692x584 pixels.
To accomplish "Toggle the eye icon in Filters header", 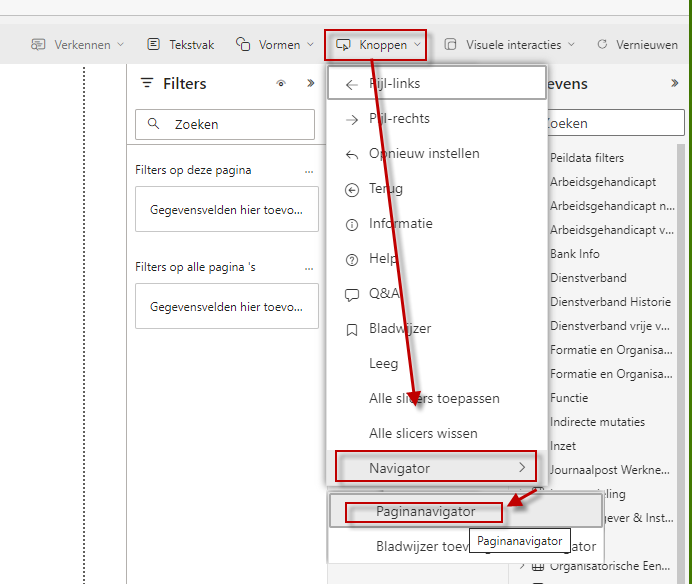I will point(282,84).
